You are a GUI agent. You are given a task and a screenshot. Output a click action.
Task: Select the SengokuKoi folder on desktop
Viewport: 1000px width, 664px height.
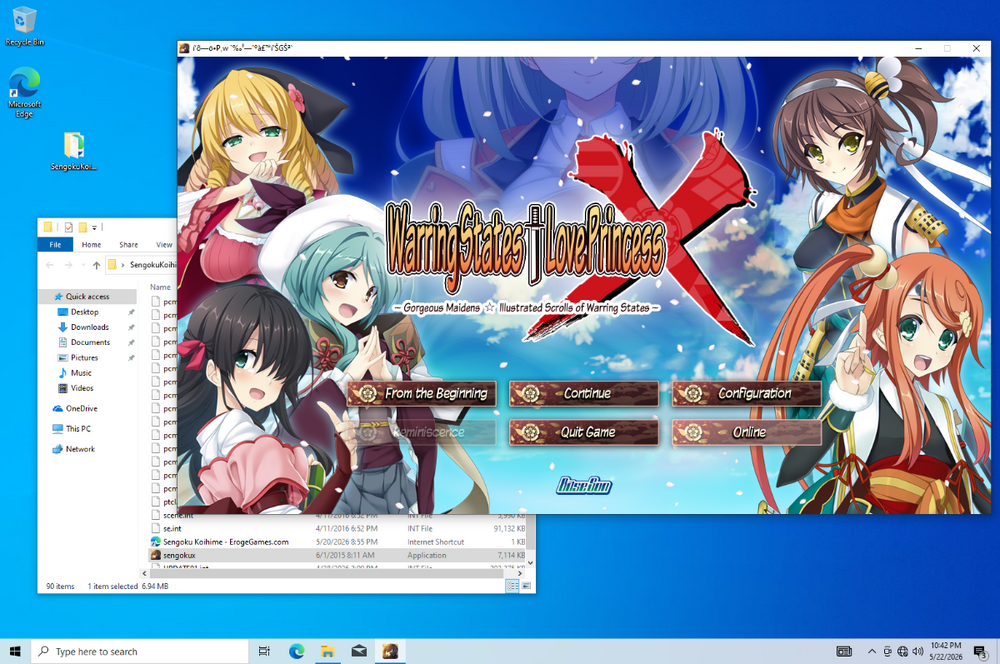pos(73,151)
